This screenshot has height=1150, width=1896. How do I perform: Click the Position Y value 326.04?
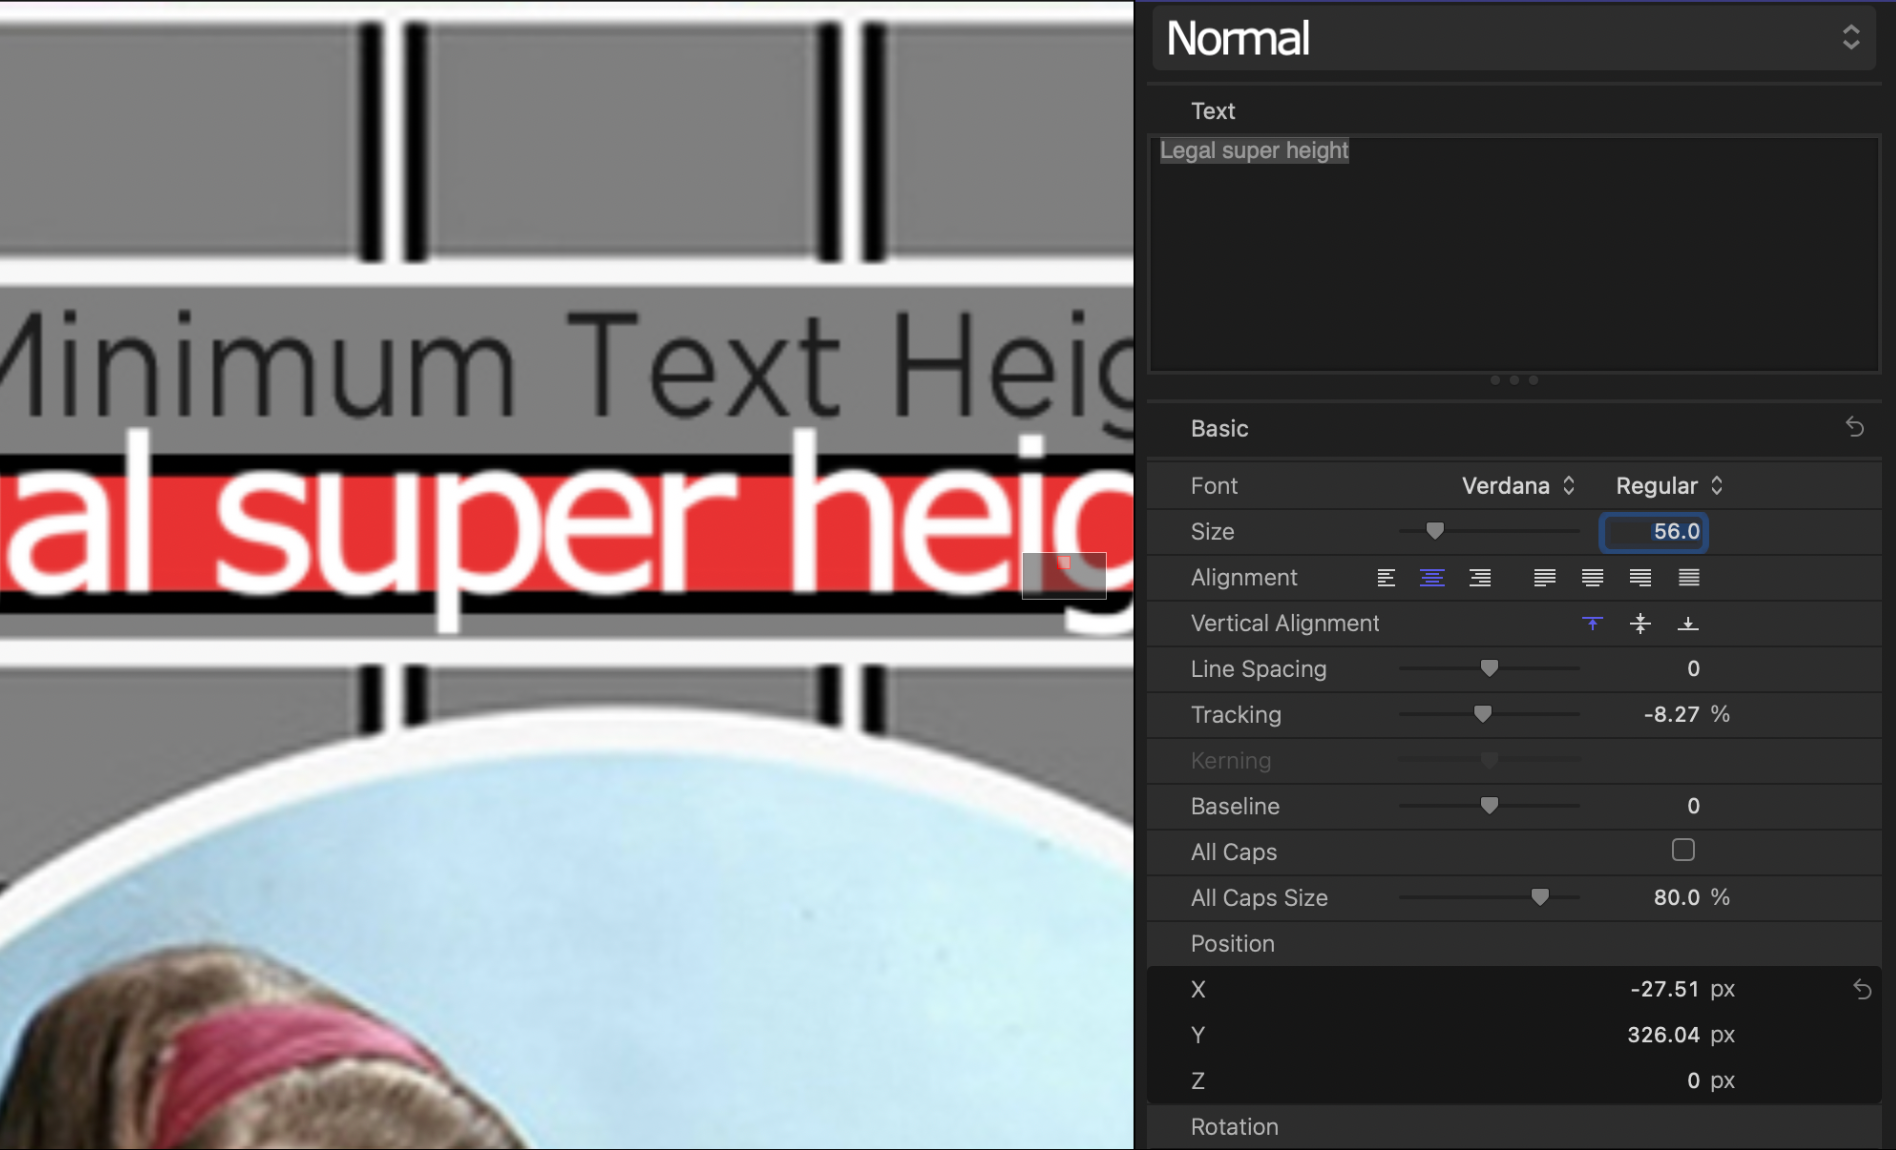coord(1662,1035)
